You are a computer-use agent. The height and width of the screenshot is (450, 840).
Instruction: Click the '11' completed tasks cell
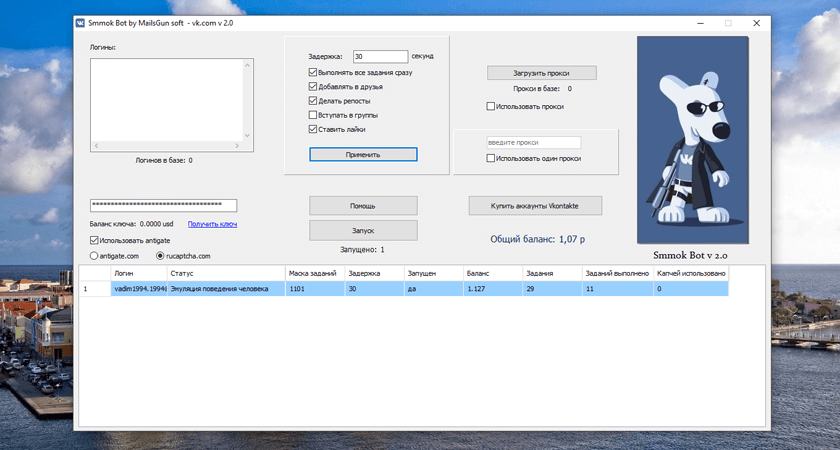[618, 289]
